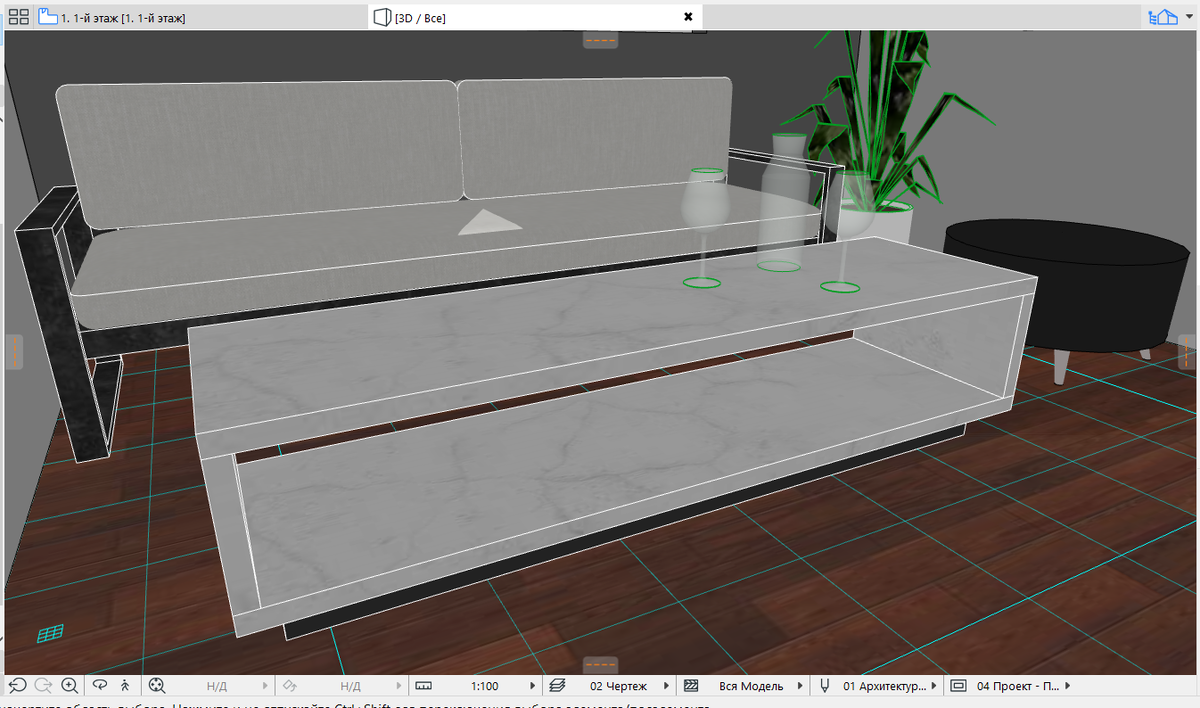Click the partial structure display icon

pos(690,686)
